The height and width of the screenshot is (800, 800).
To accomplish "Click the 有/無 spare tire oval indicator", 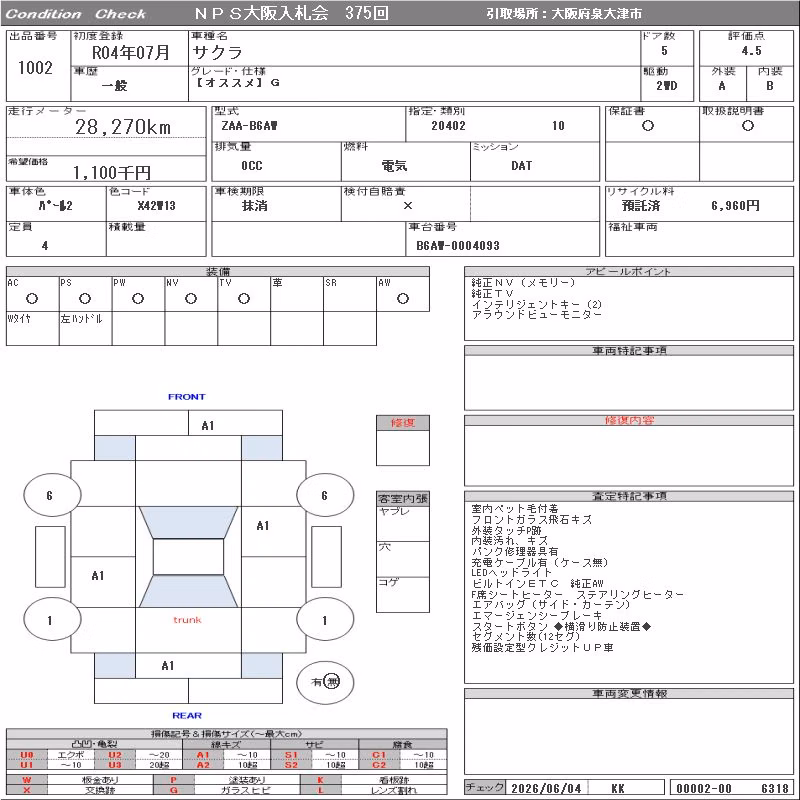I will point(325,682).
